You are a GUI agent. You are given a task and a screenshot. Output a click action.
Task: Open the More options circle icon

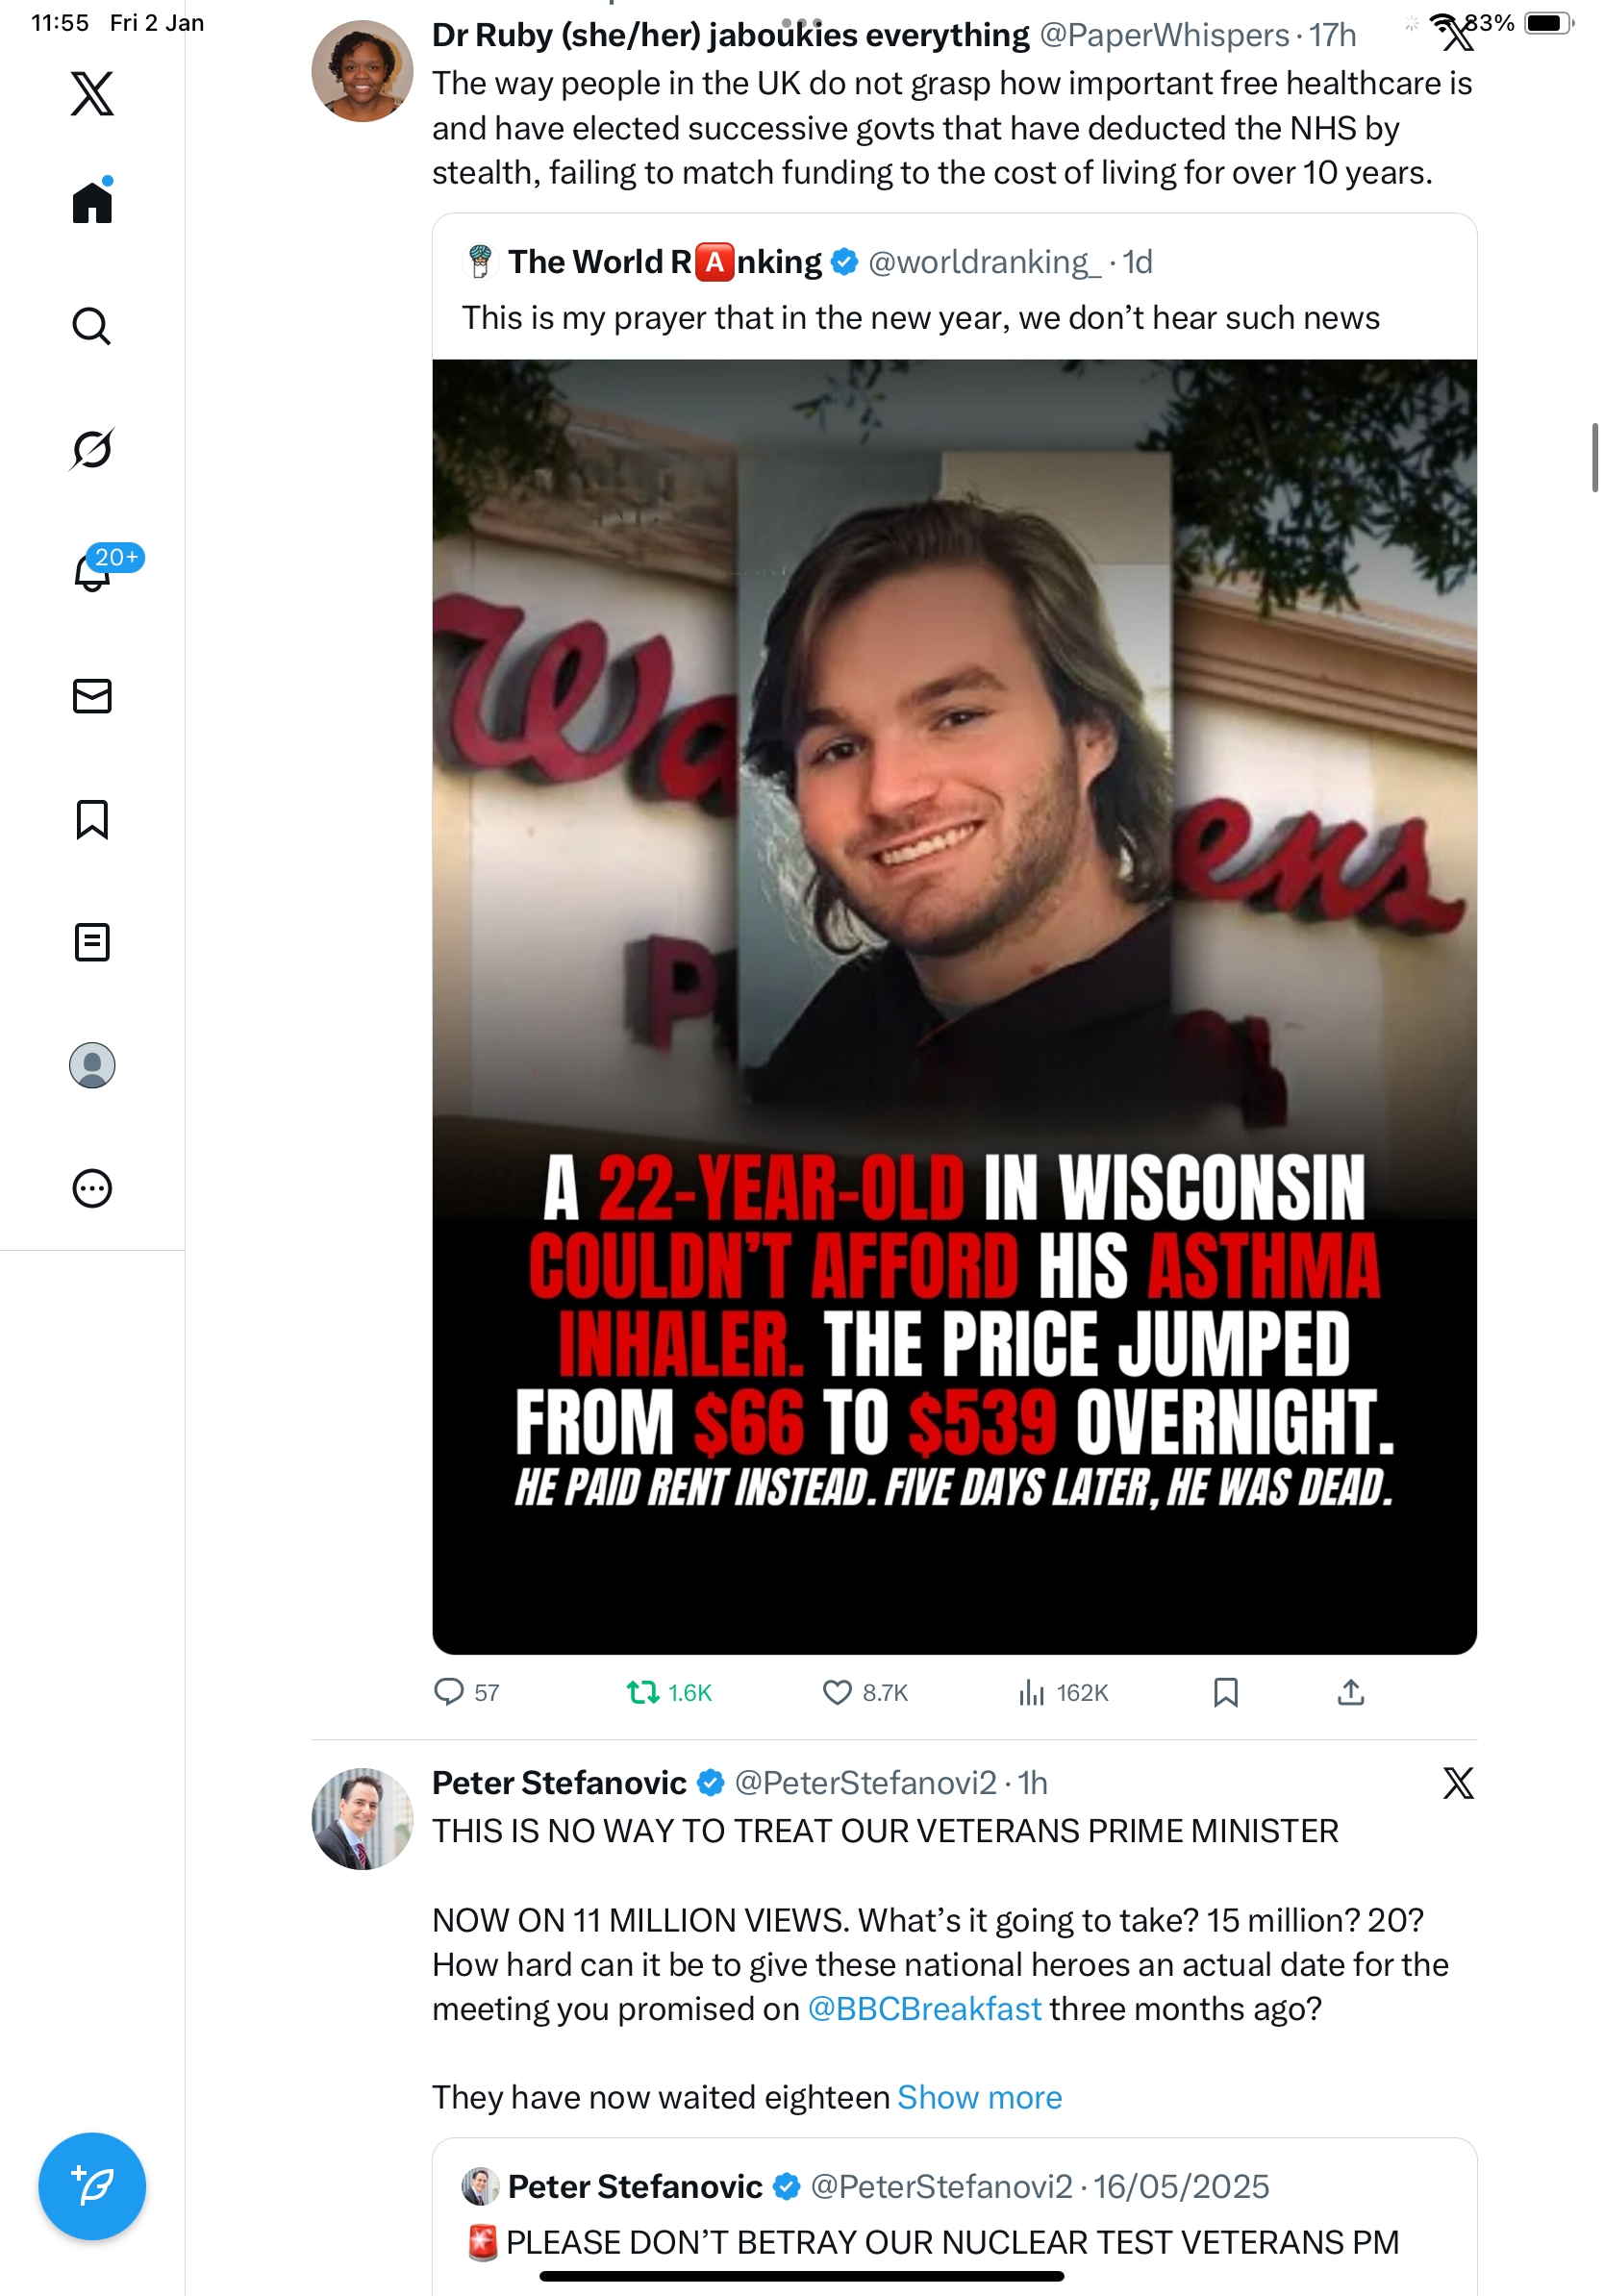[92, 1189]
